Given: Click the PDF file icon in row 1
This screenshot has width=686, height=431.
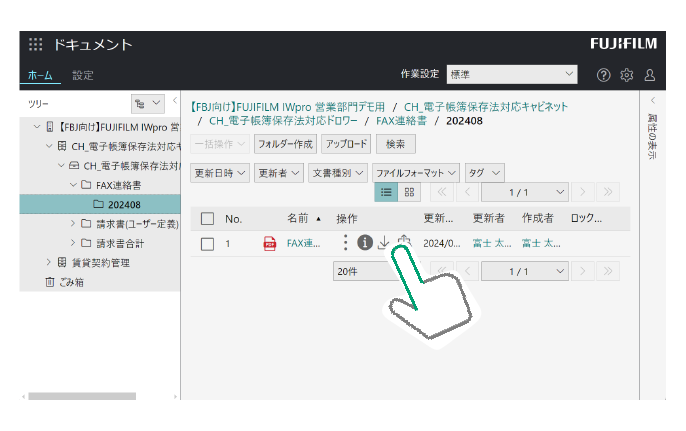Looking at the screenshot, I should coord(270,243).
